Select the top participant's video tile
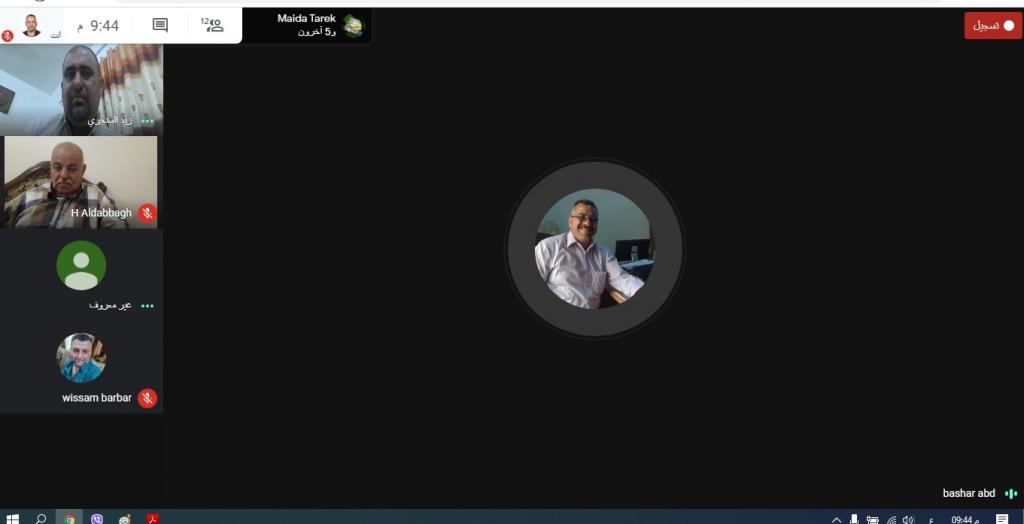The width and height of the screenshot is (1024, 524). coord(80,90)
